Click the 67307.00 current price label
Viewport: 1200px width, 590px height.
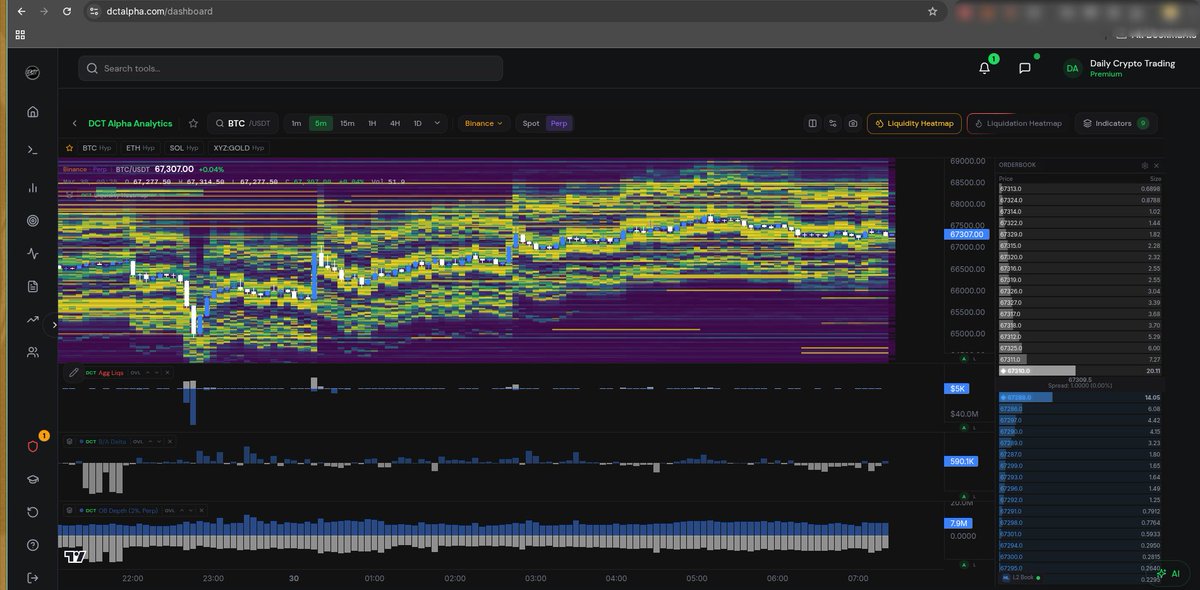[x=965, y=234]
